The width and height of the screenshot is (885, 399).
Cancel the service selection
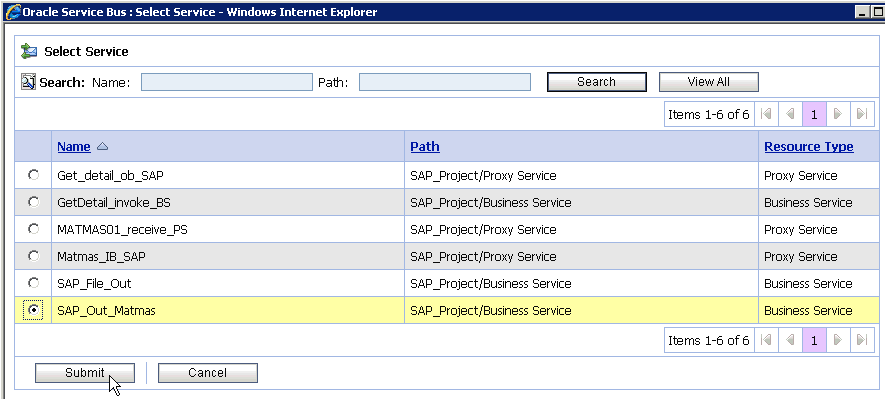208,373
